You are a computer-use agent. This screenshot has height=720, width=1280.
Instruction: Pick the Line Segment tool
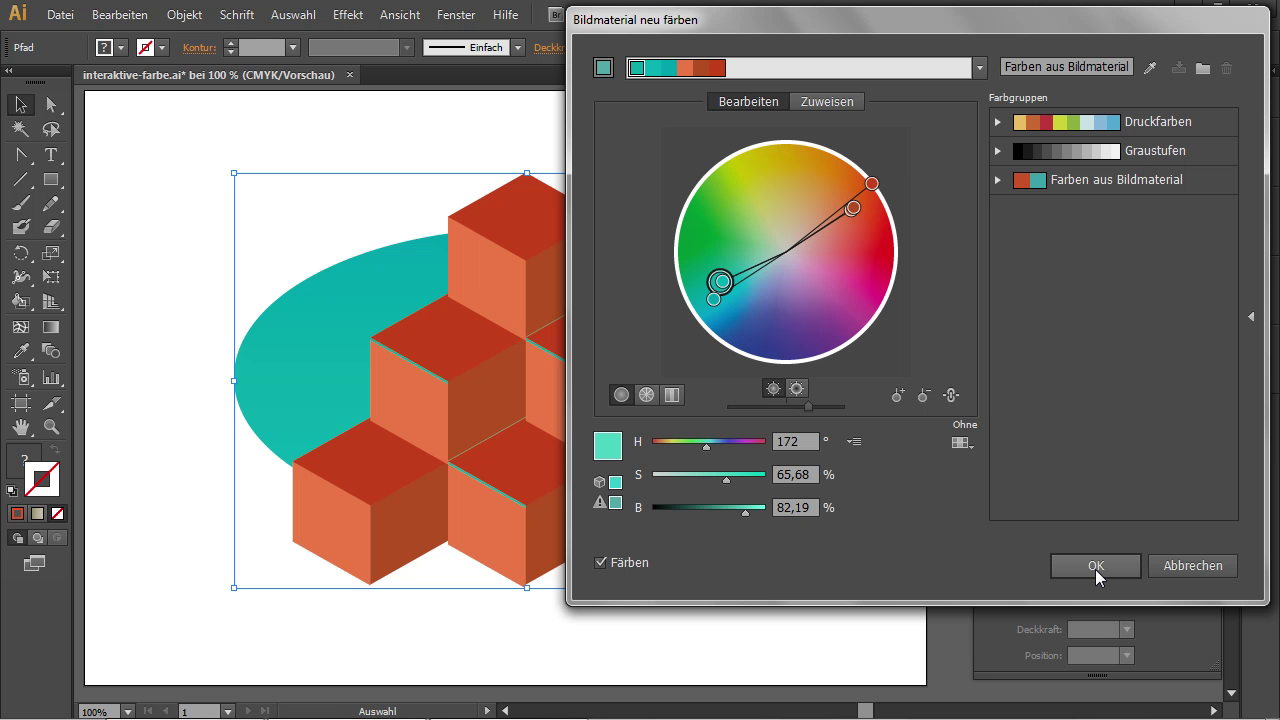coord(21,180)
